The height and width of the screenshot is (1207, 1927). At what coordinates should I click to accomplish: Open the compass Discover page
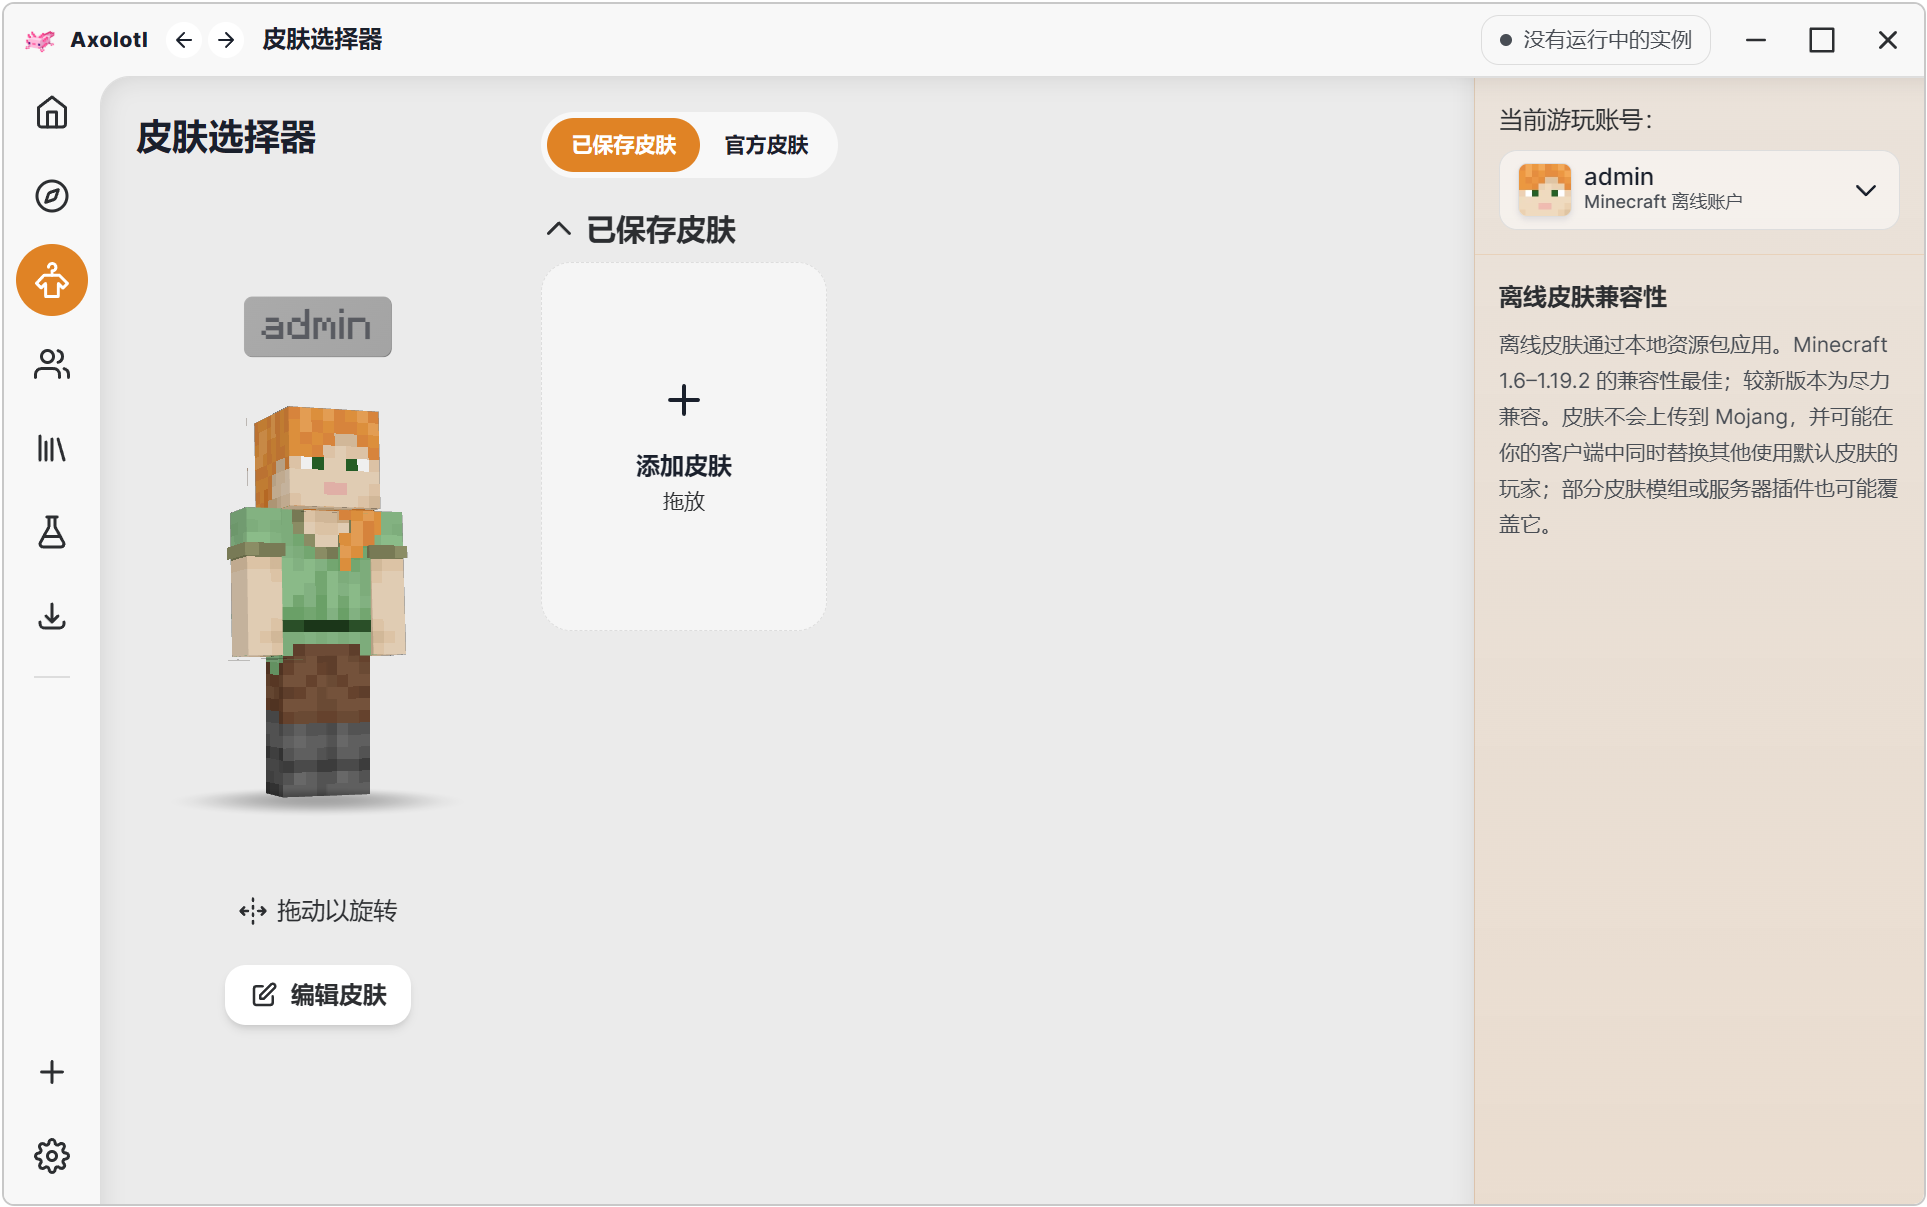point(52,196)
